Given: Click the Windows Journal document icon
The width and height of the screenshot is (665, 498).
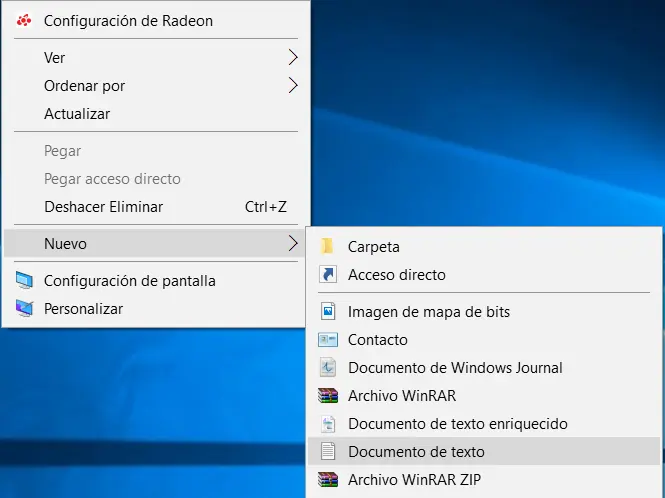Looking at the screenshot, I should (328, 367).
